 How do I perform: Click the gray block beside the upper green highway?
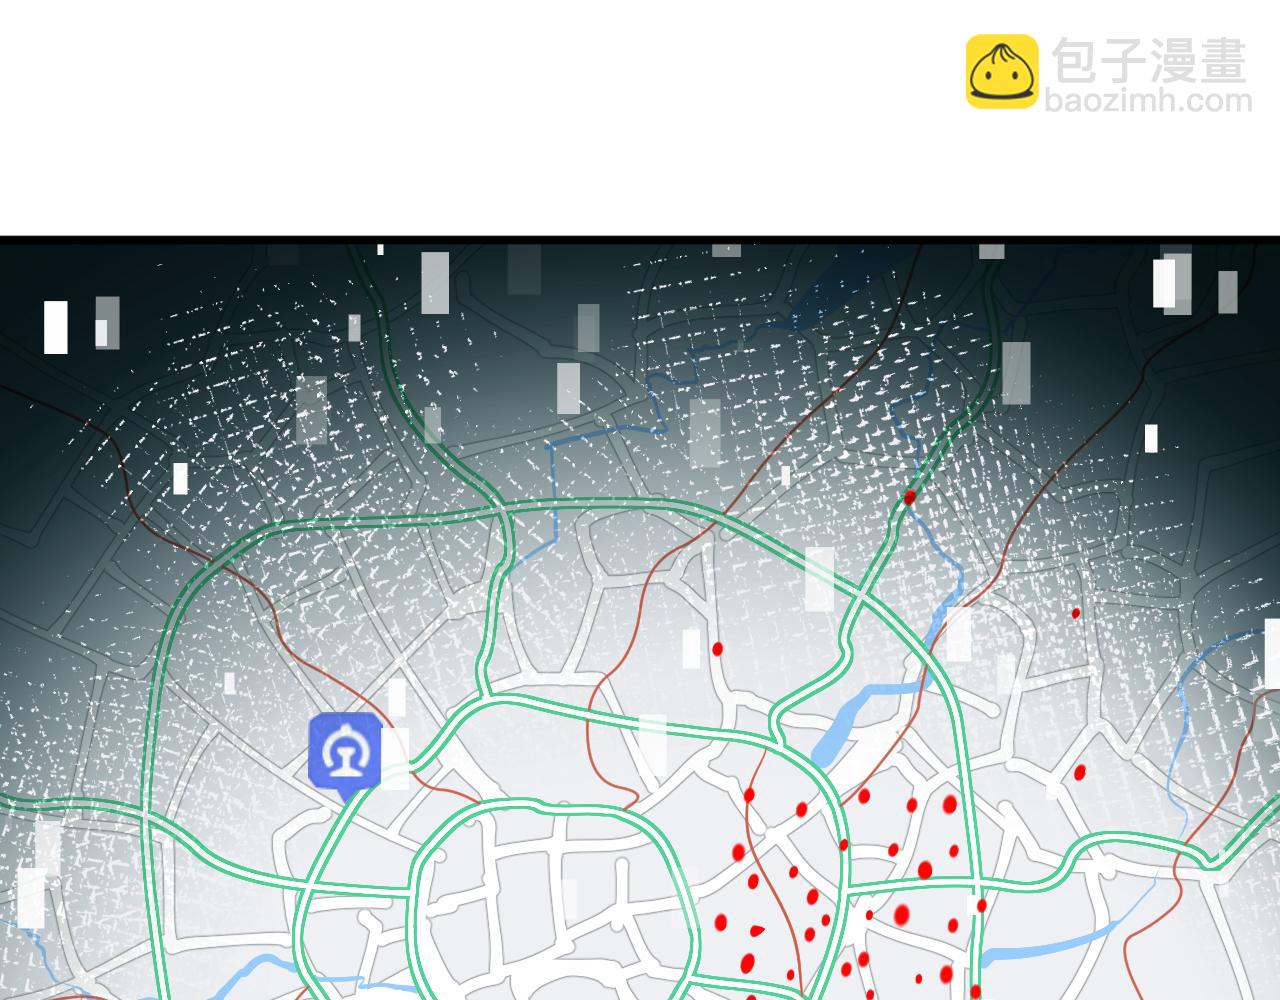pos(1015,372)
